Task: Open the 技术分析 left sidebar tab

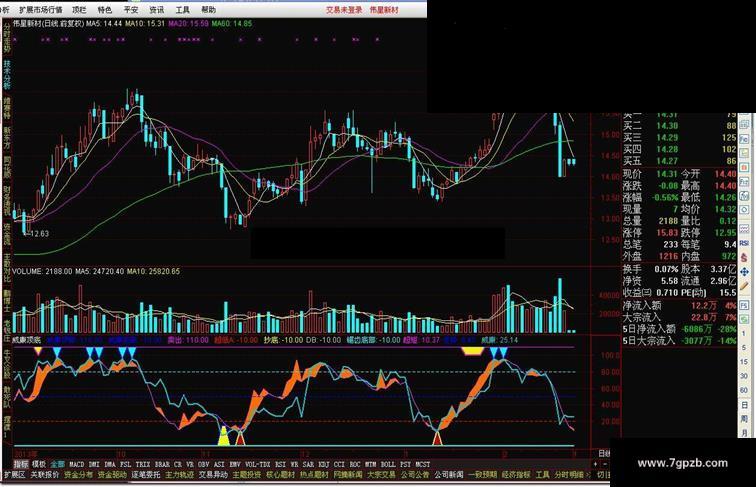Action: (7, 74)
